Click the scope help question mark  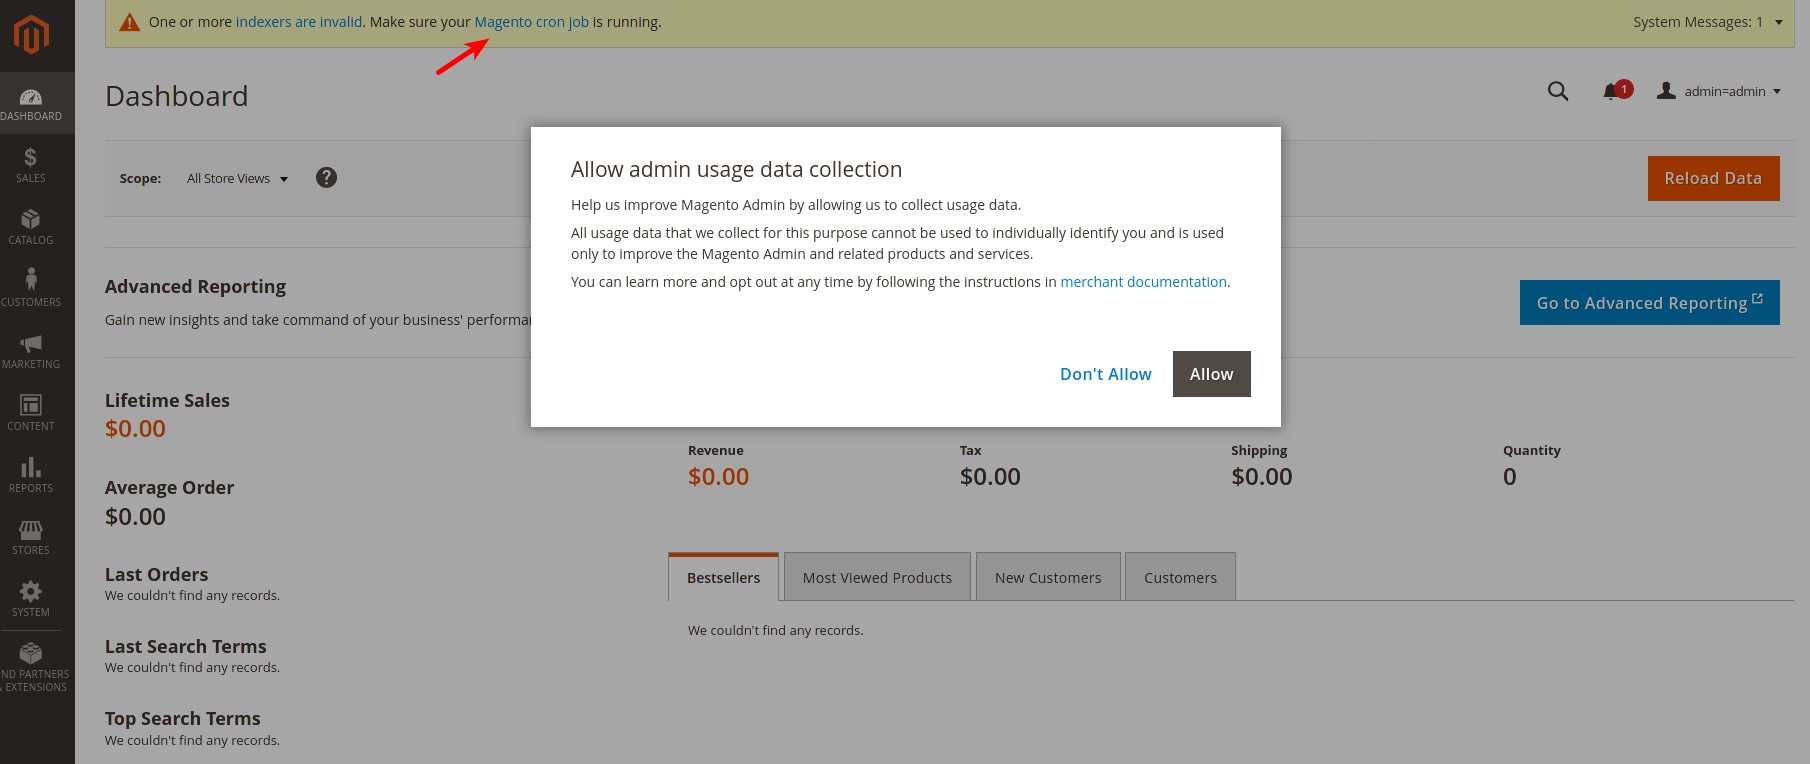(x=326, y=178)
